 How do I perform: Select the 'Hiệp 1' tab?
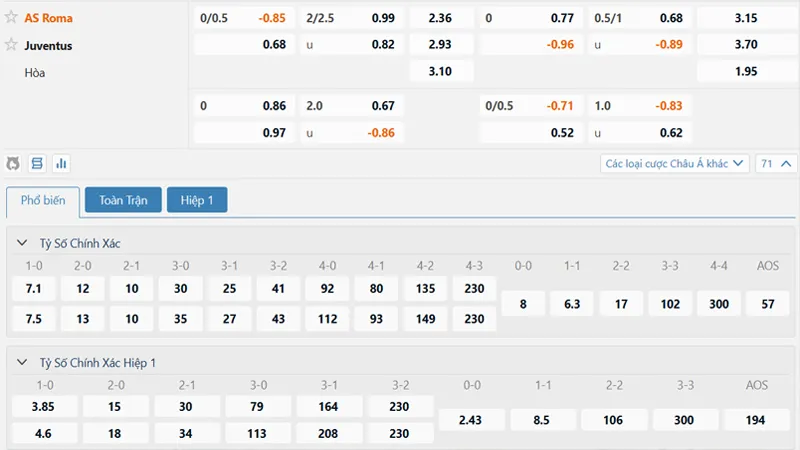point(197,200)
